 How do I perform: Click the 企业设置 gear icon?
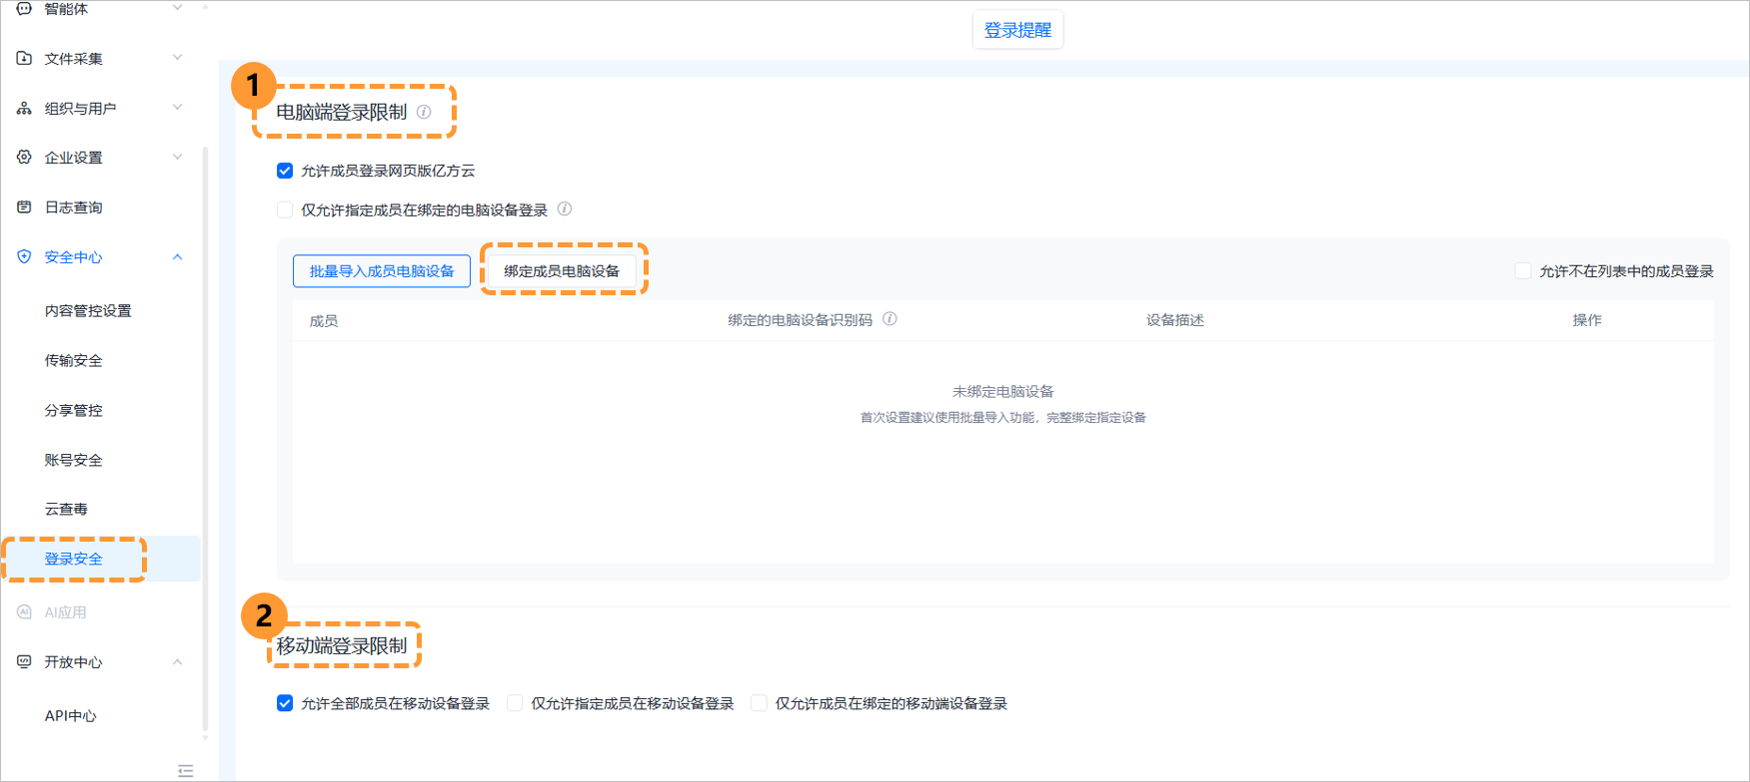(x=24, y=157)
